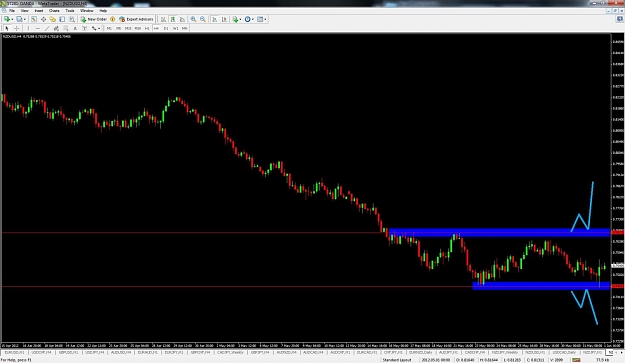The width and height of the screenshot is (625, 363).
Task: Select the D1 timeframe button
Action: point(166,28)
